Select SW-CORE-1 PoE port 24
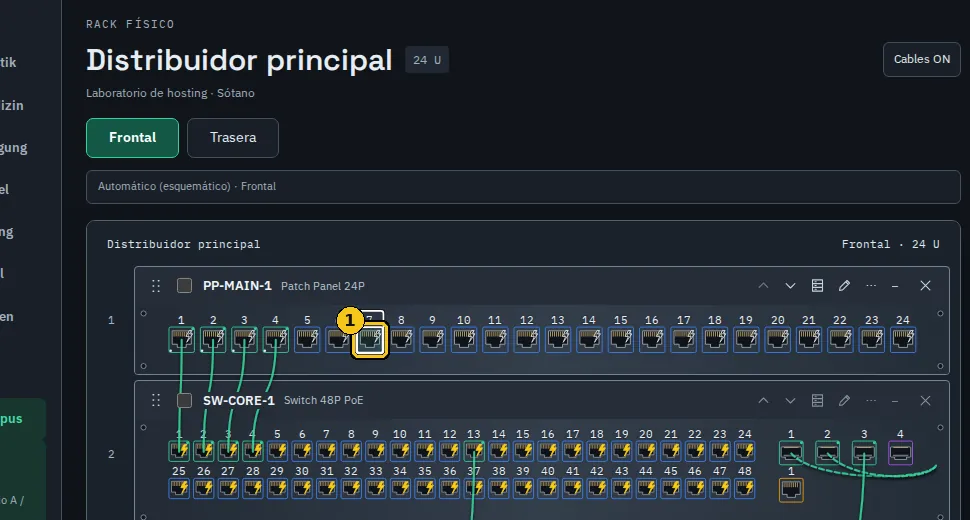 [x=744, y=451]
